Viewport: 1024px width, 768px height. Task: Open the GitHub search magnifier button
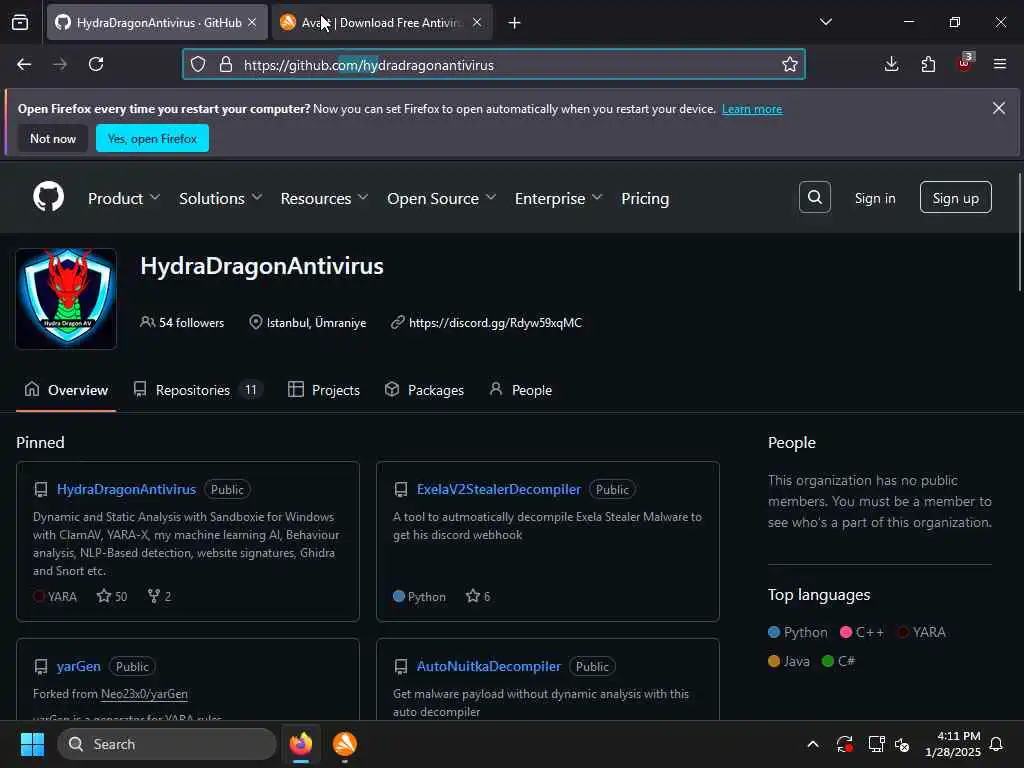click(x=814, y=197)
